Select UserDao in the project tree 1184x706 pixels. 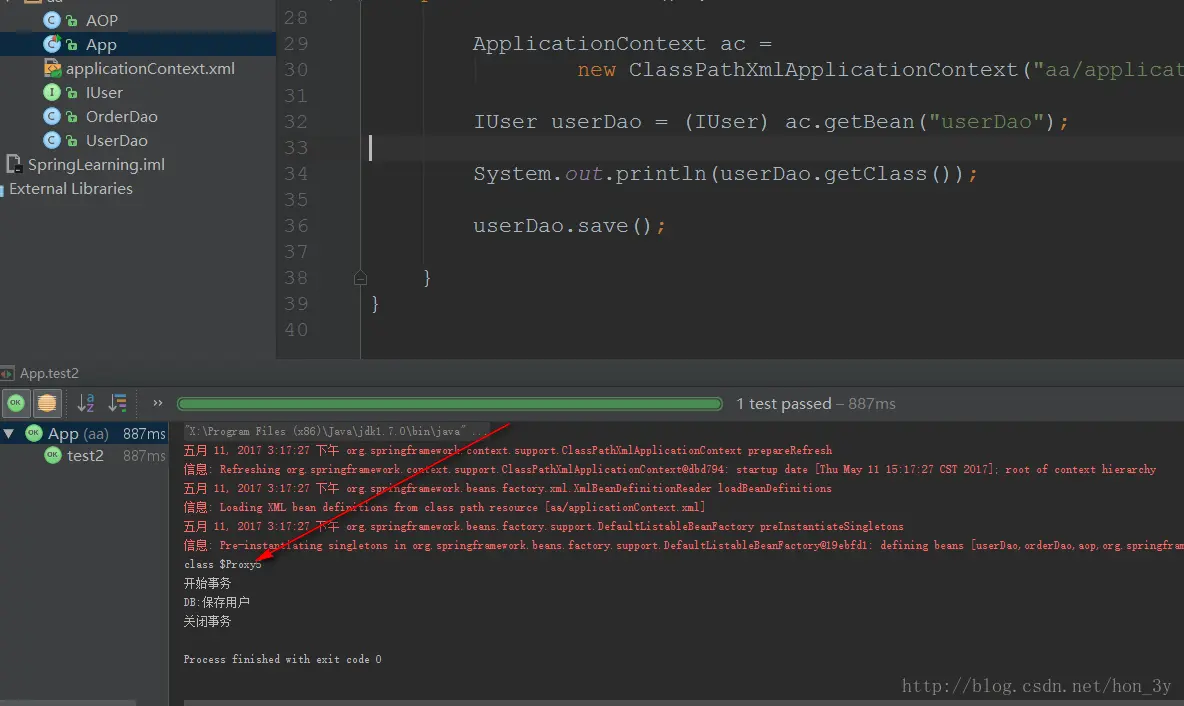coord(116,140)
